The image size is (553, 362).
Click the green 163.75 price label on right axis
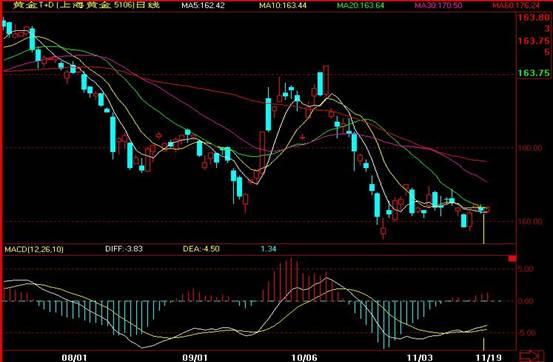[x=534, y=73]
